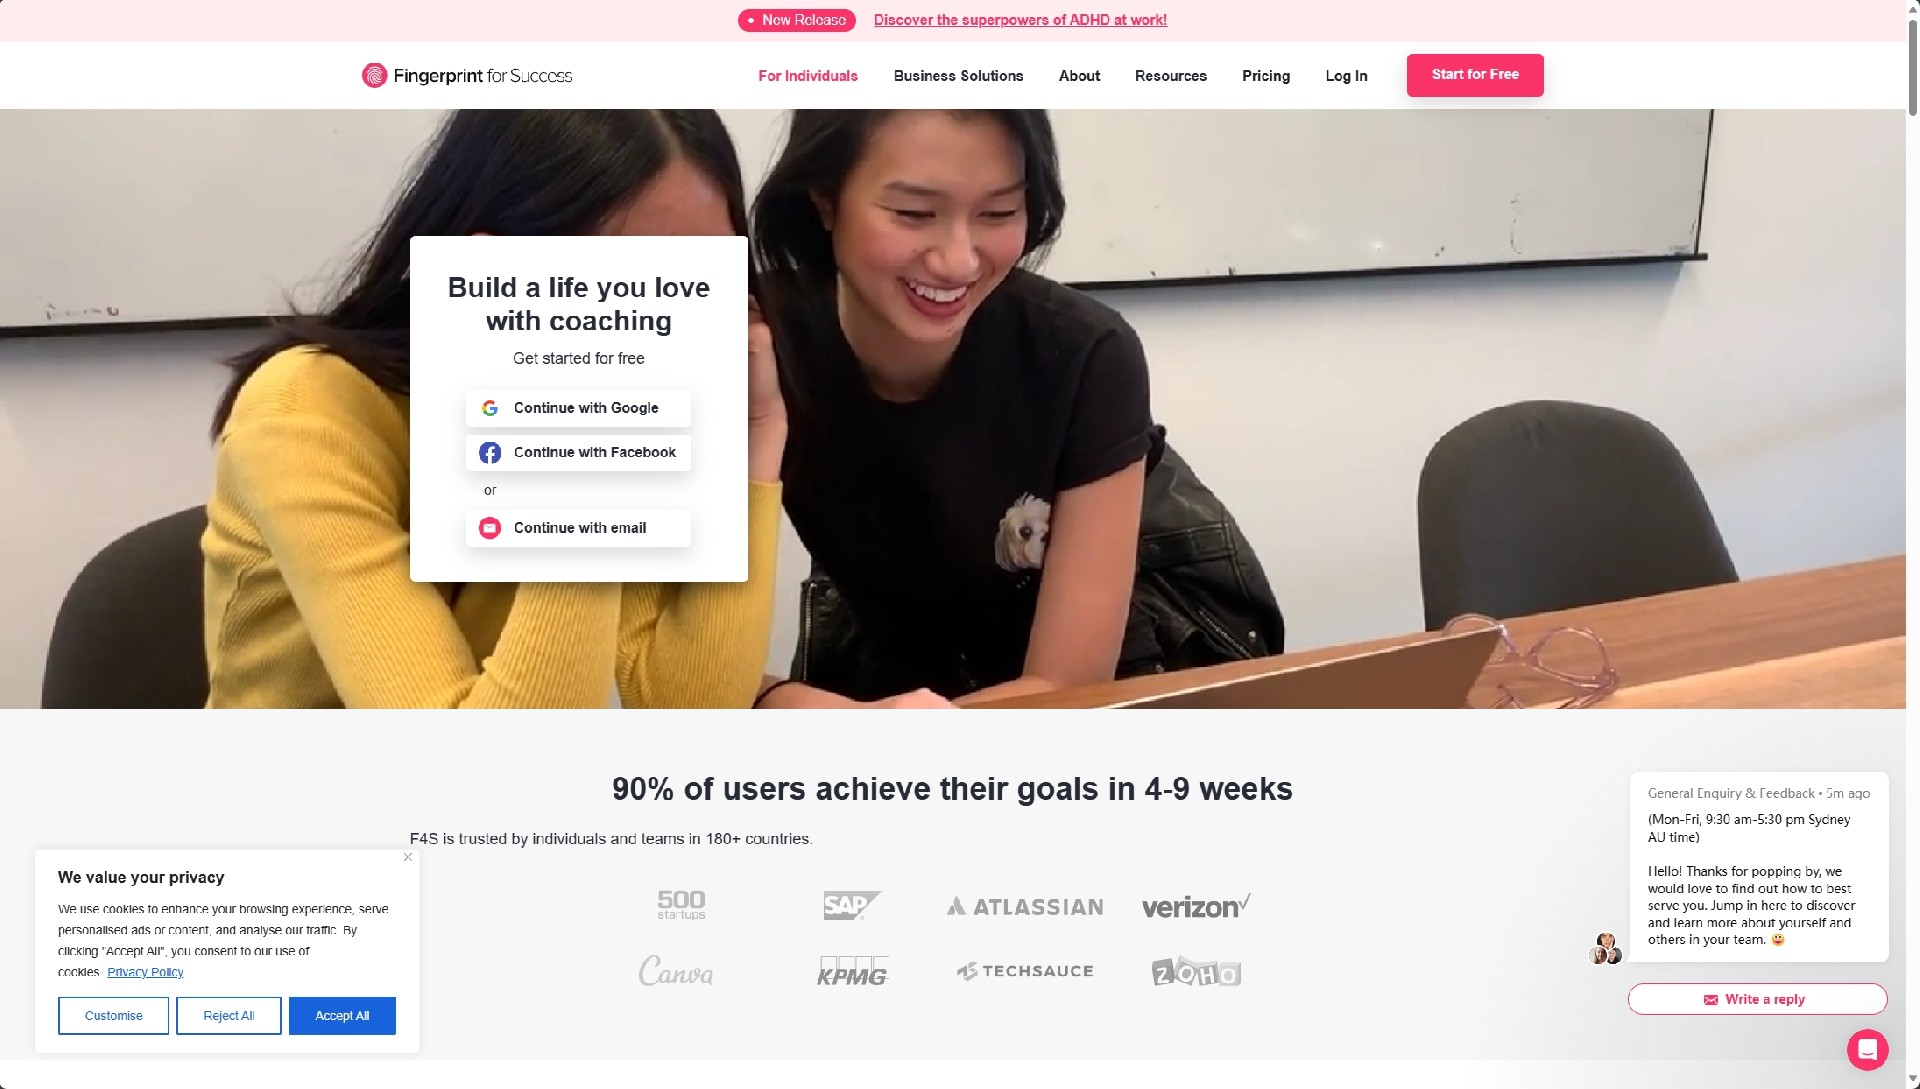Click the Verizon logo
The height and width of the screenshot is (1089, 1920).
(1196, 906)
